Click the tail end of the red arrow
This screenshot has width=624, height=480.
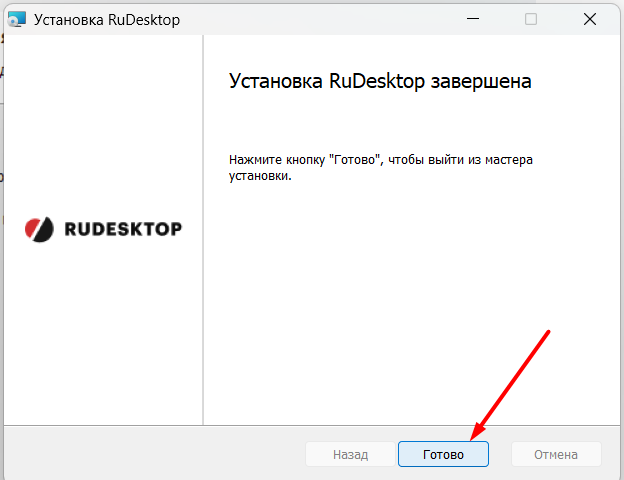point(549,329)
